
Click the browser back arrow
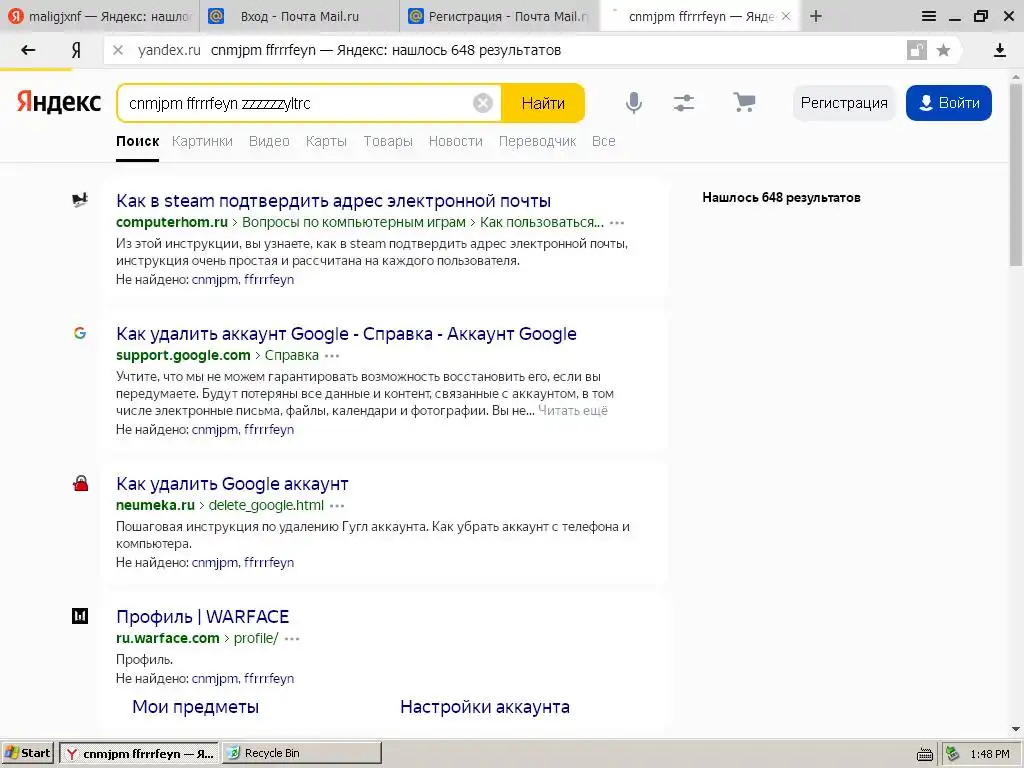27,50
